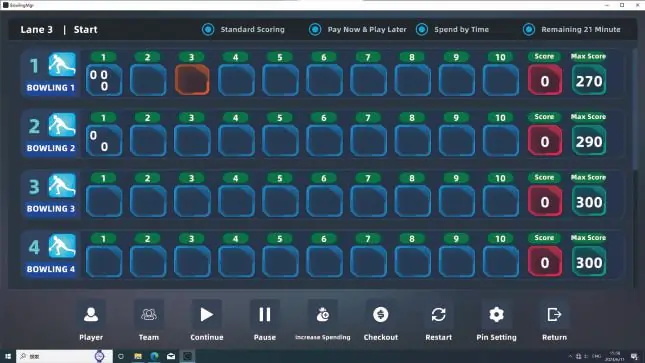Click Bowling 3 Max Score 300 box
The height and width of the screenshot is (363, 645).
pos(589,201)
